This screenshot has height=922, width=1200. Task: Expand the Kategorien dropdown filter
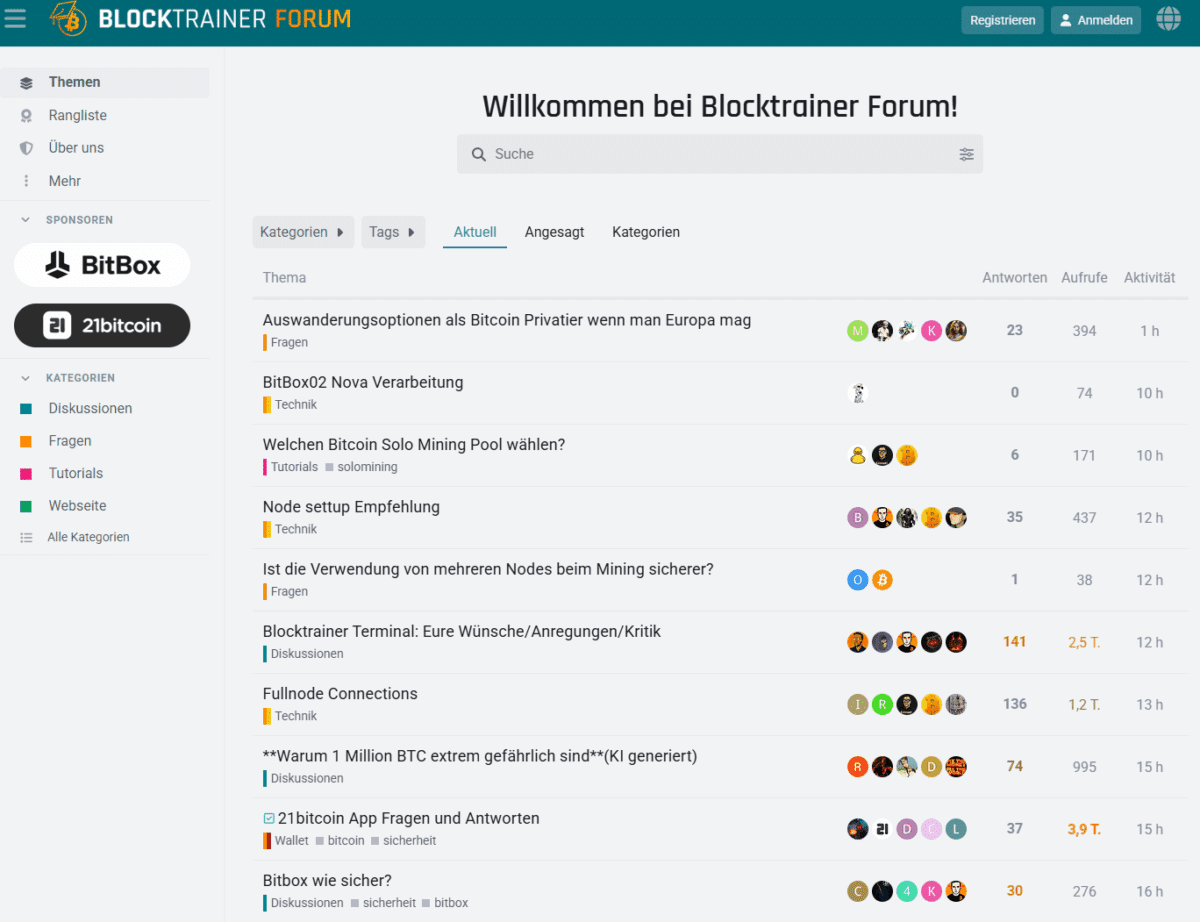click(x=303, y=231)
